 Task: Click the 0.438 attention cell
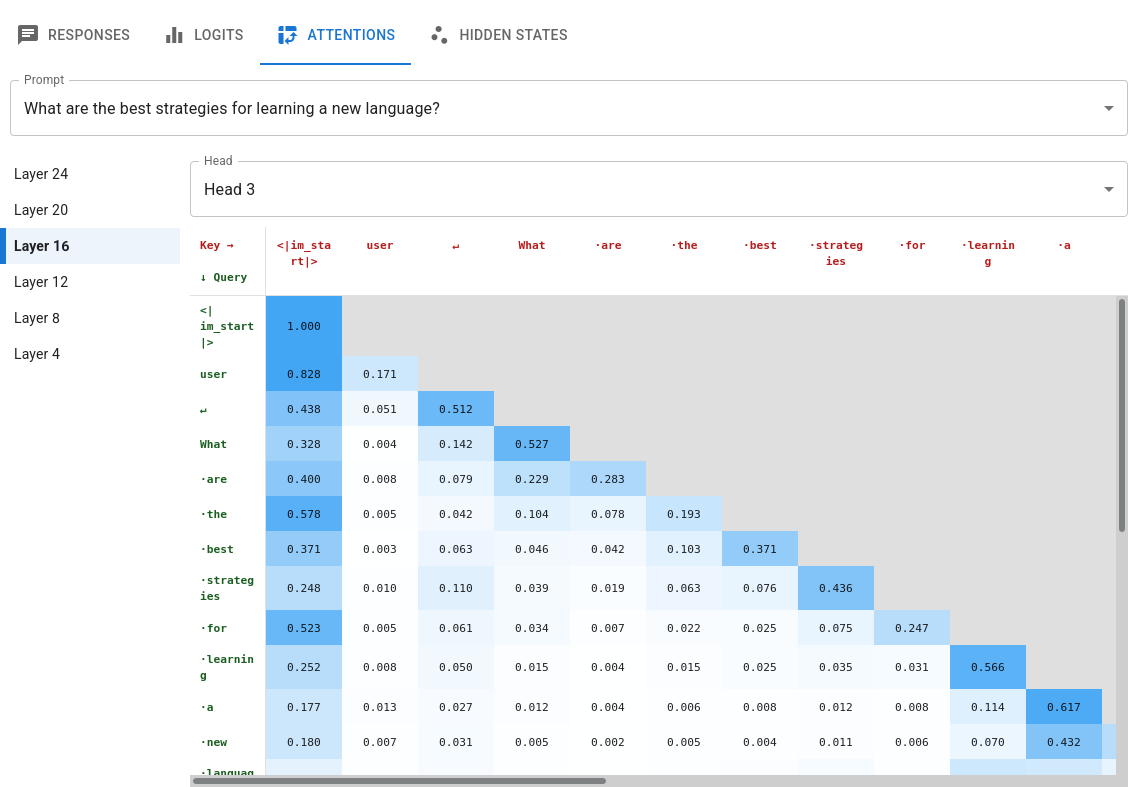303,409
